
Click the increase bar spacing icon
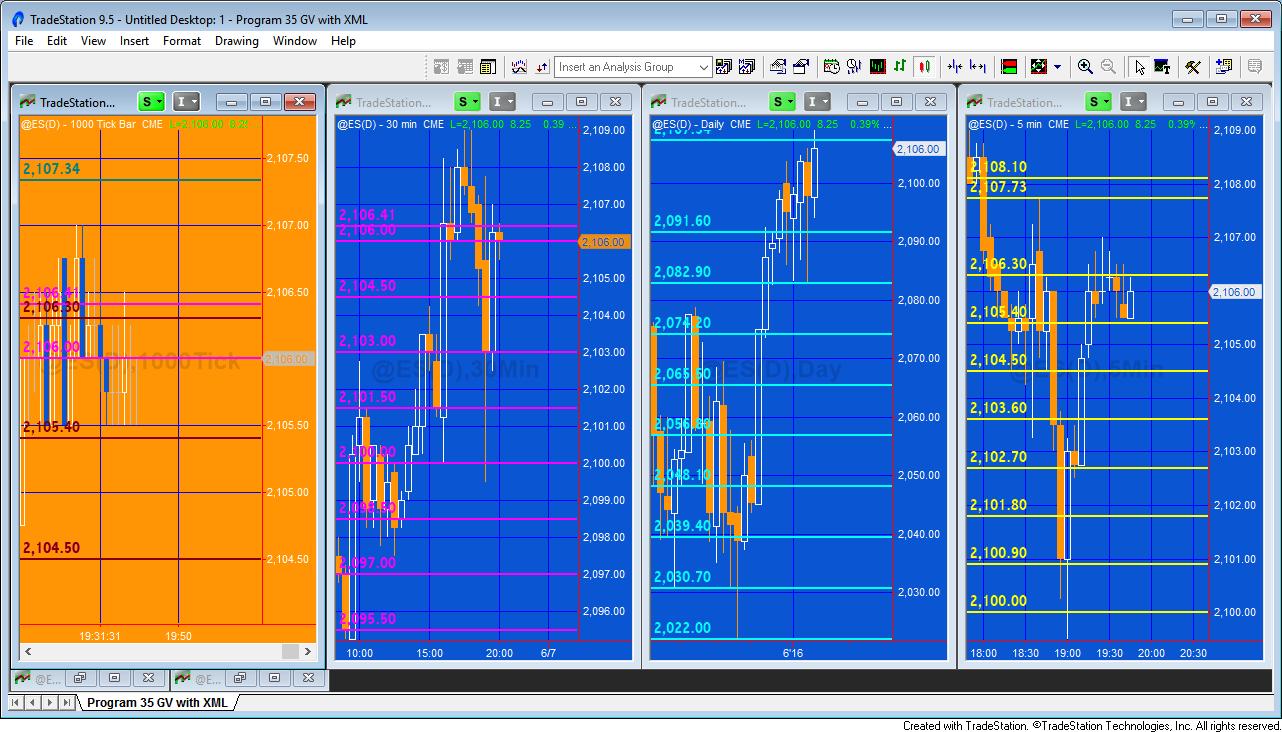pos(978,67)
